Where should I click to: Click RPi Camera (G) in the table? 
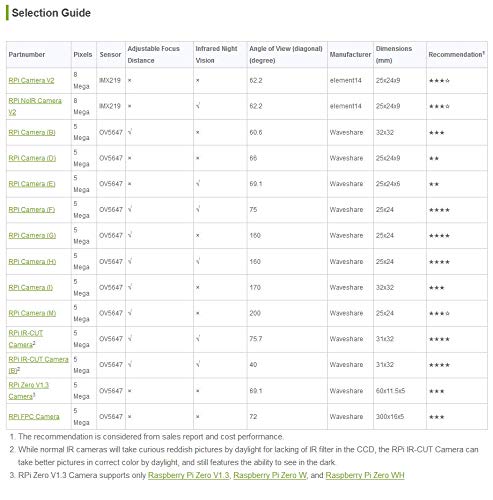32,236
